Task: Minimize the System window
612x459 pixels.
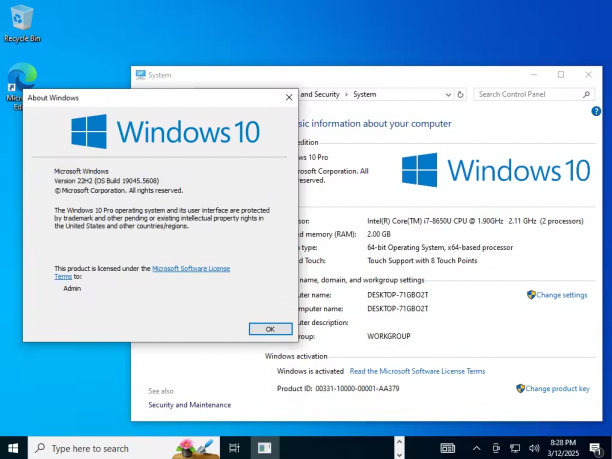Action: tap(534, 75)
